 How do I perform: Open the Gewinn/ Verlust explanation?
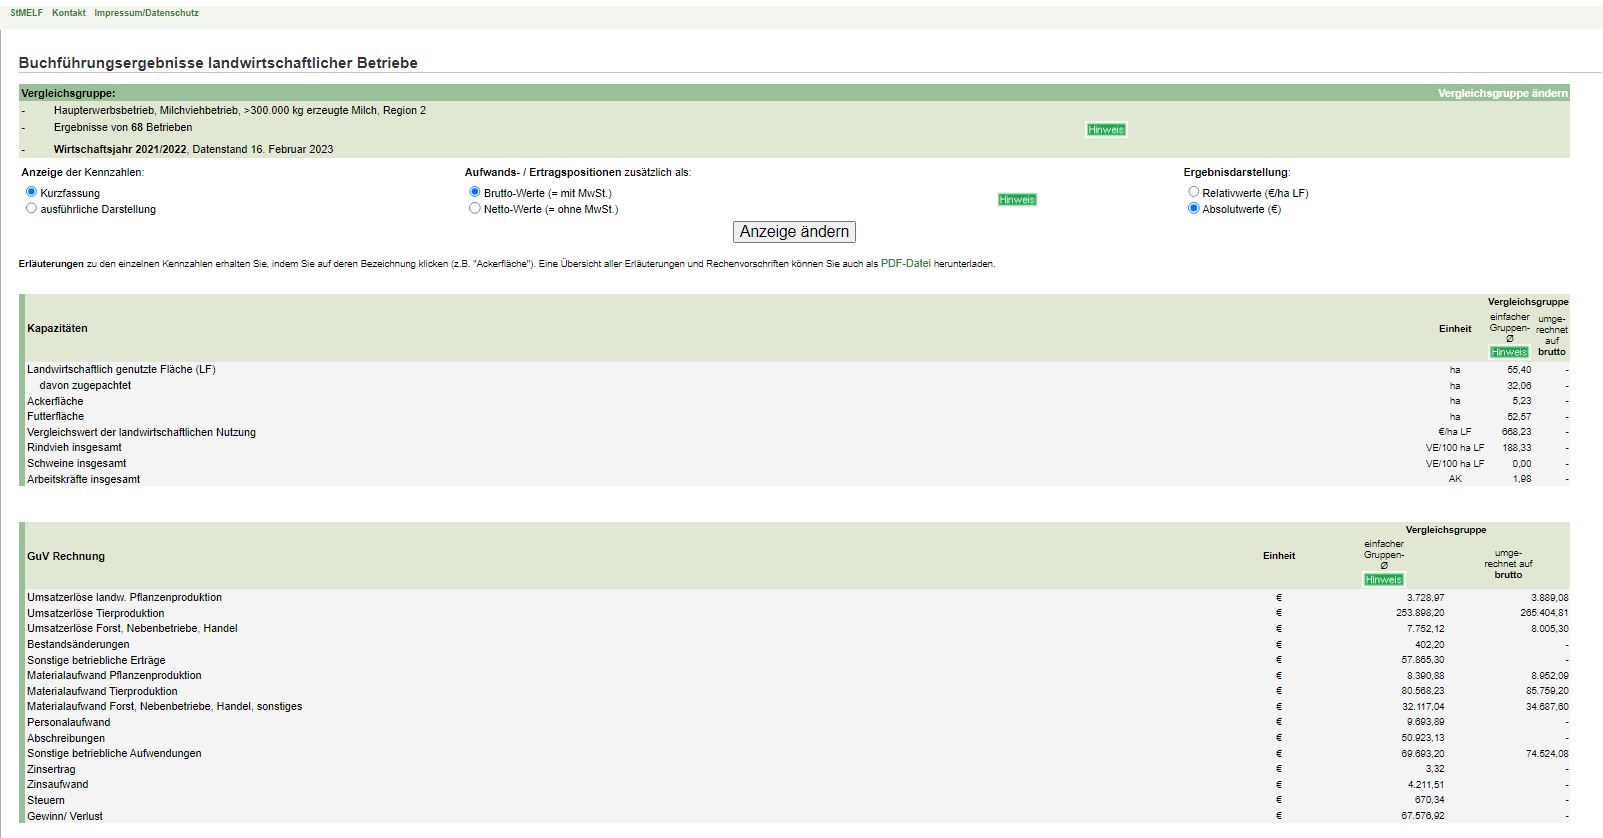pyautogui.click(x=65, y=816)
